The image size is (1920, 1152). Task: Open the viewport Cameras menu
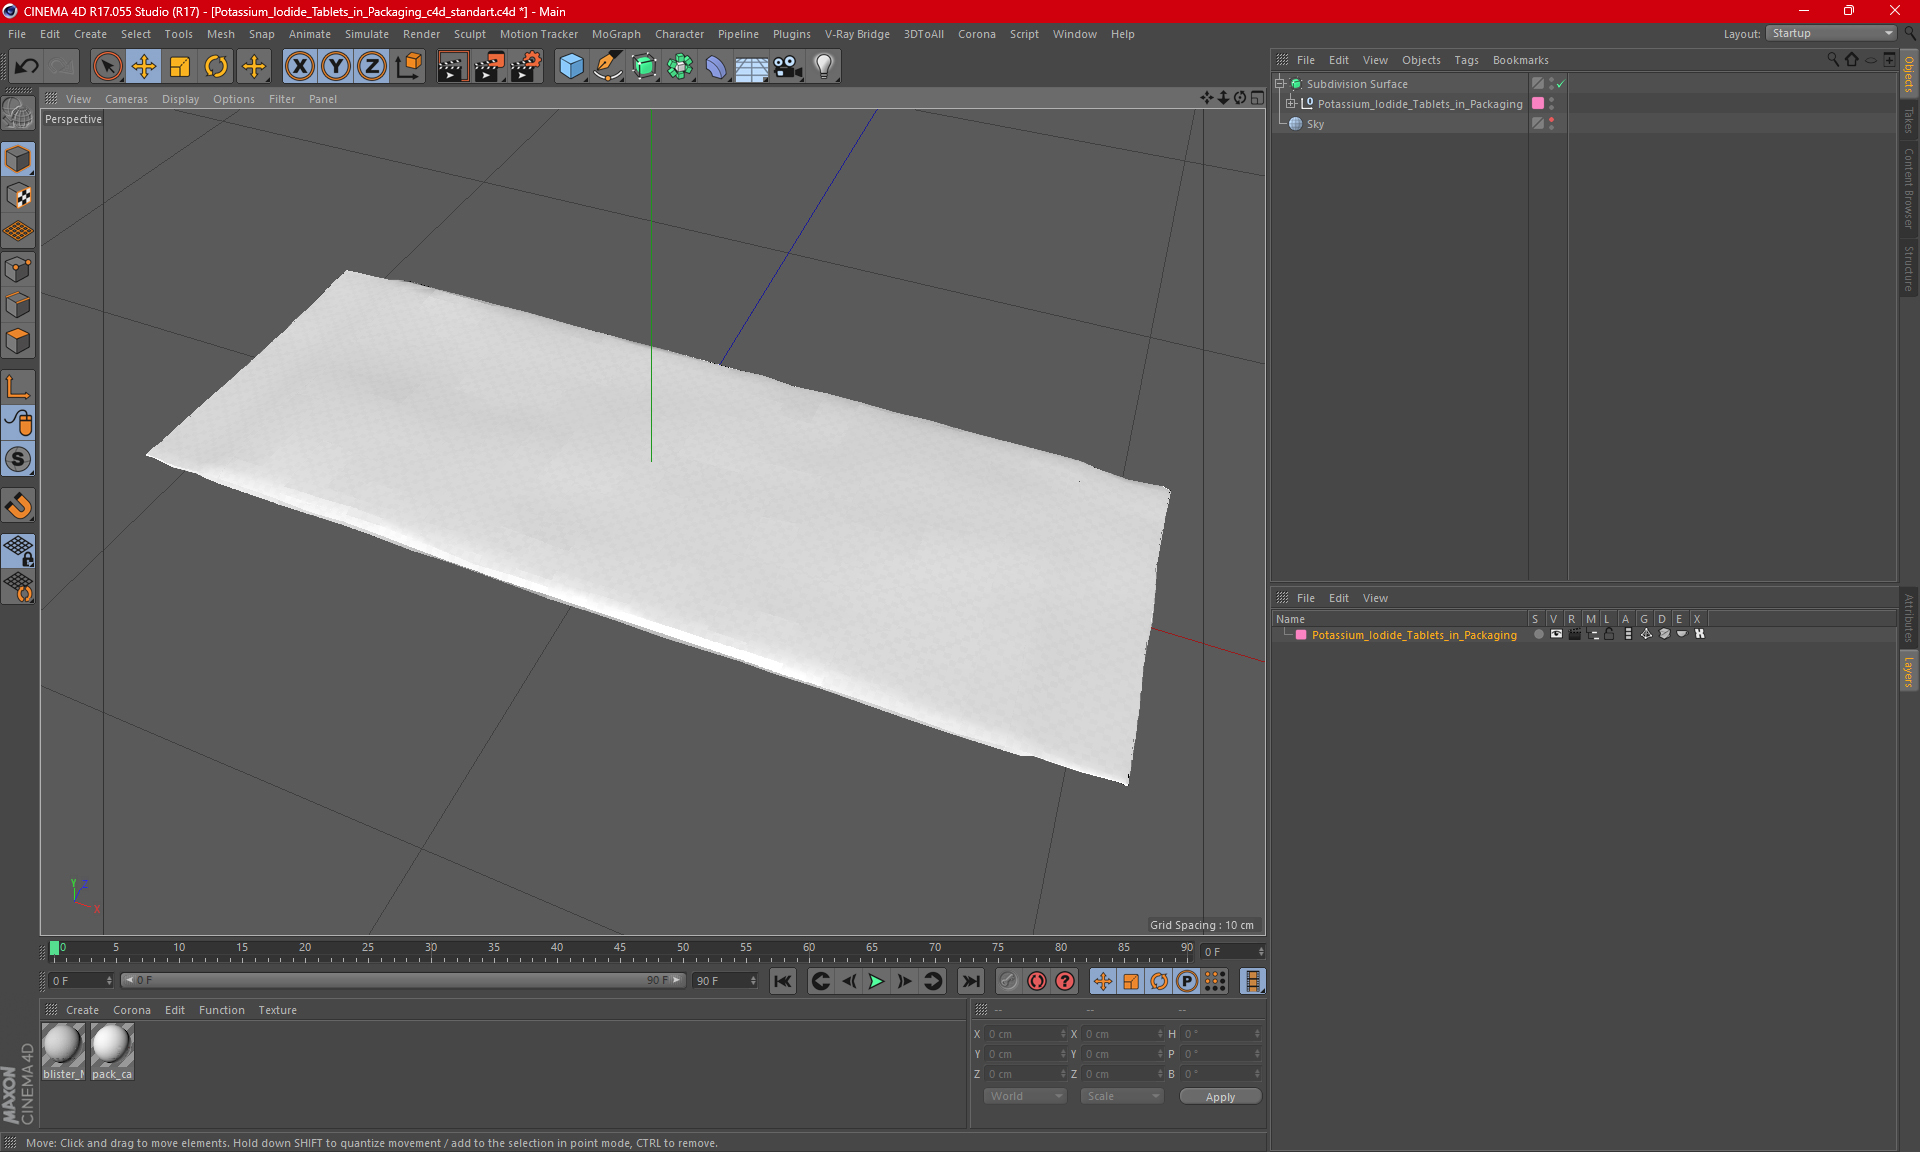pyautogui.click(x=126, y=99)
